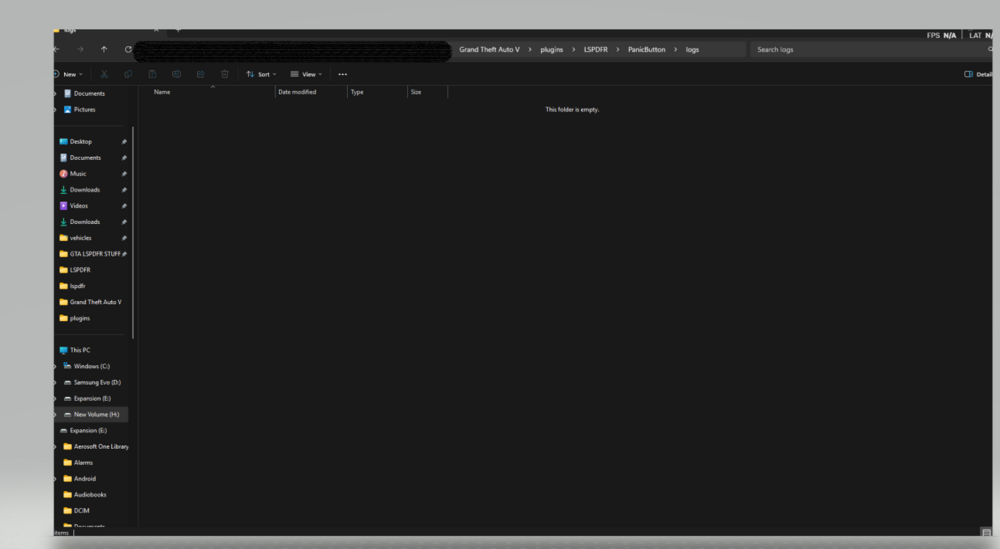Open a new tab with plus button
This screenshot has height=549, width=1000.
[x=178, y=30]
